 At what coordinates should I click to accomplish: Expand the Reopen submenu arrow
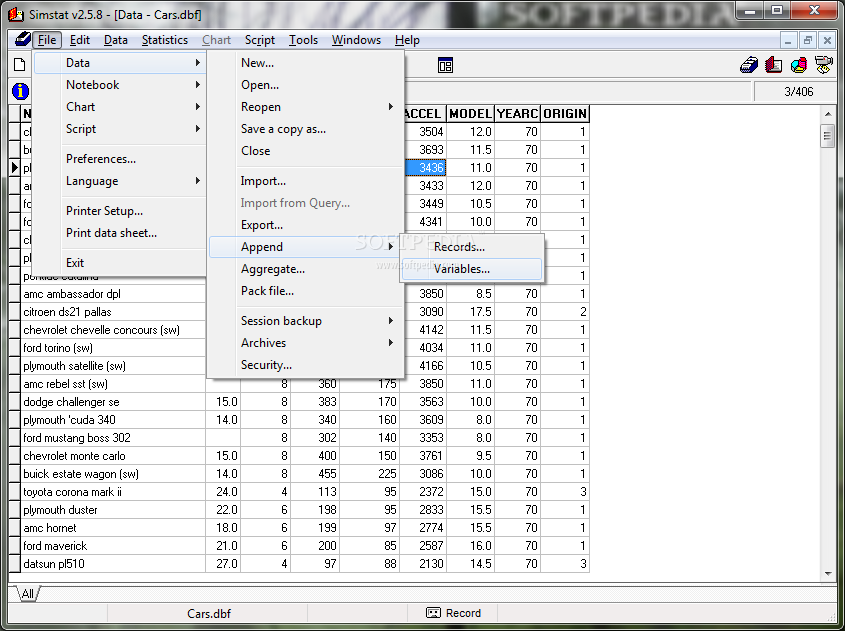click(x=391, y=107)
